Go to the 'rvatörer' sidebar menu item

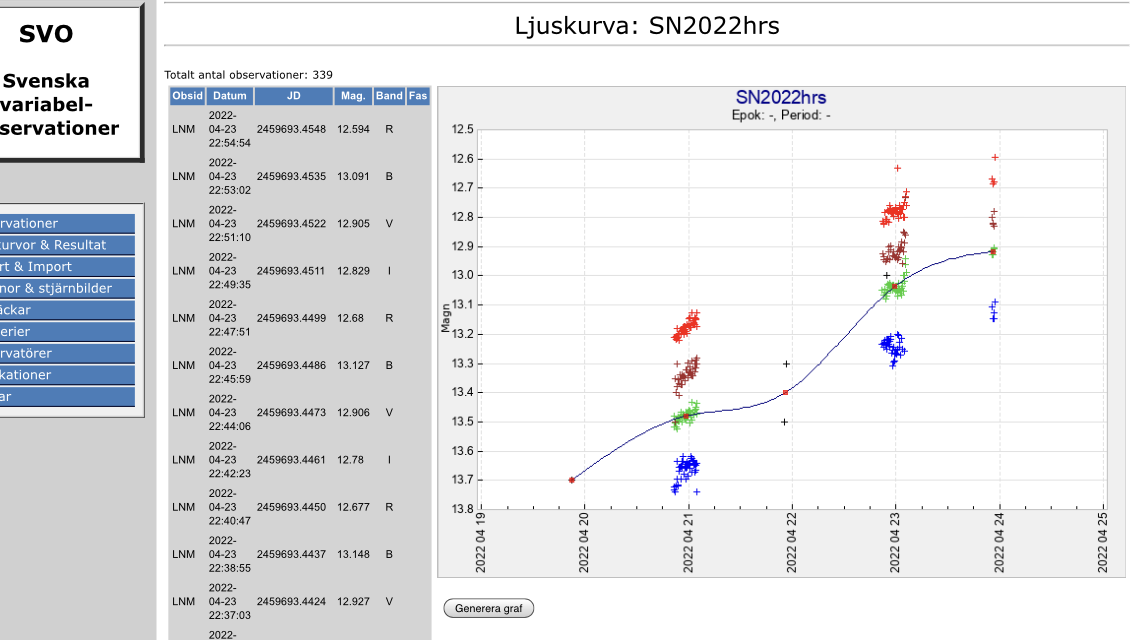tap(66, 353)
